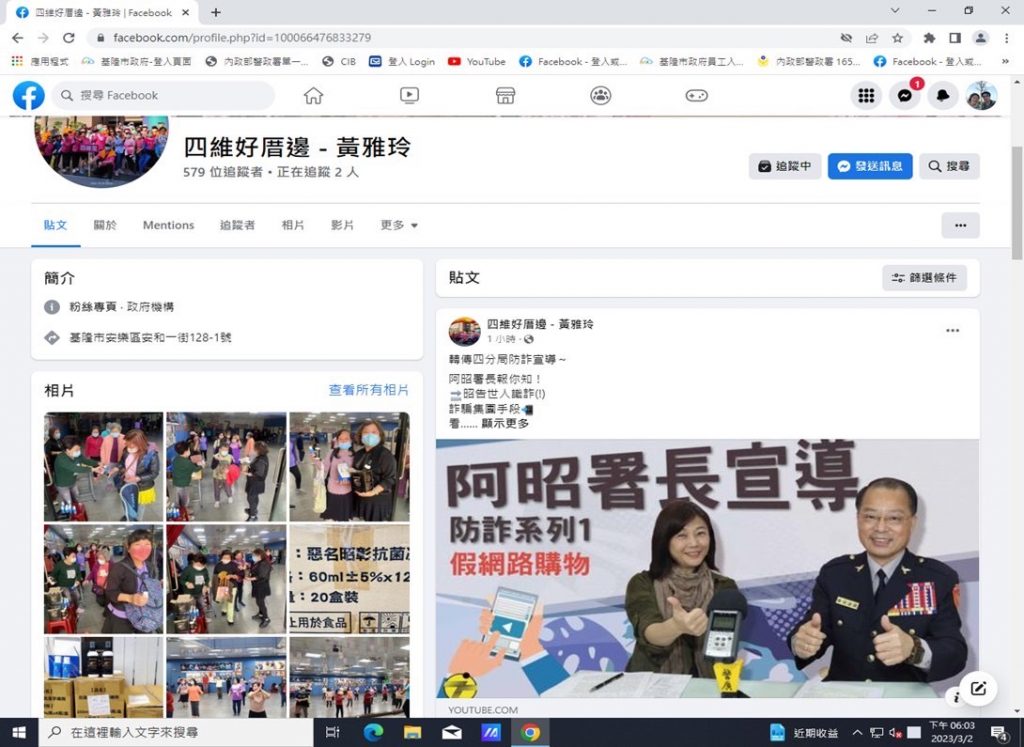Open Microsoft Edge from the taskbar
The image size is (1024, 747).
point(373,733)
